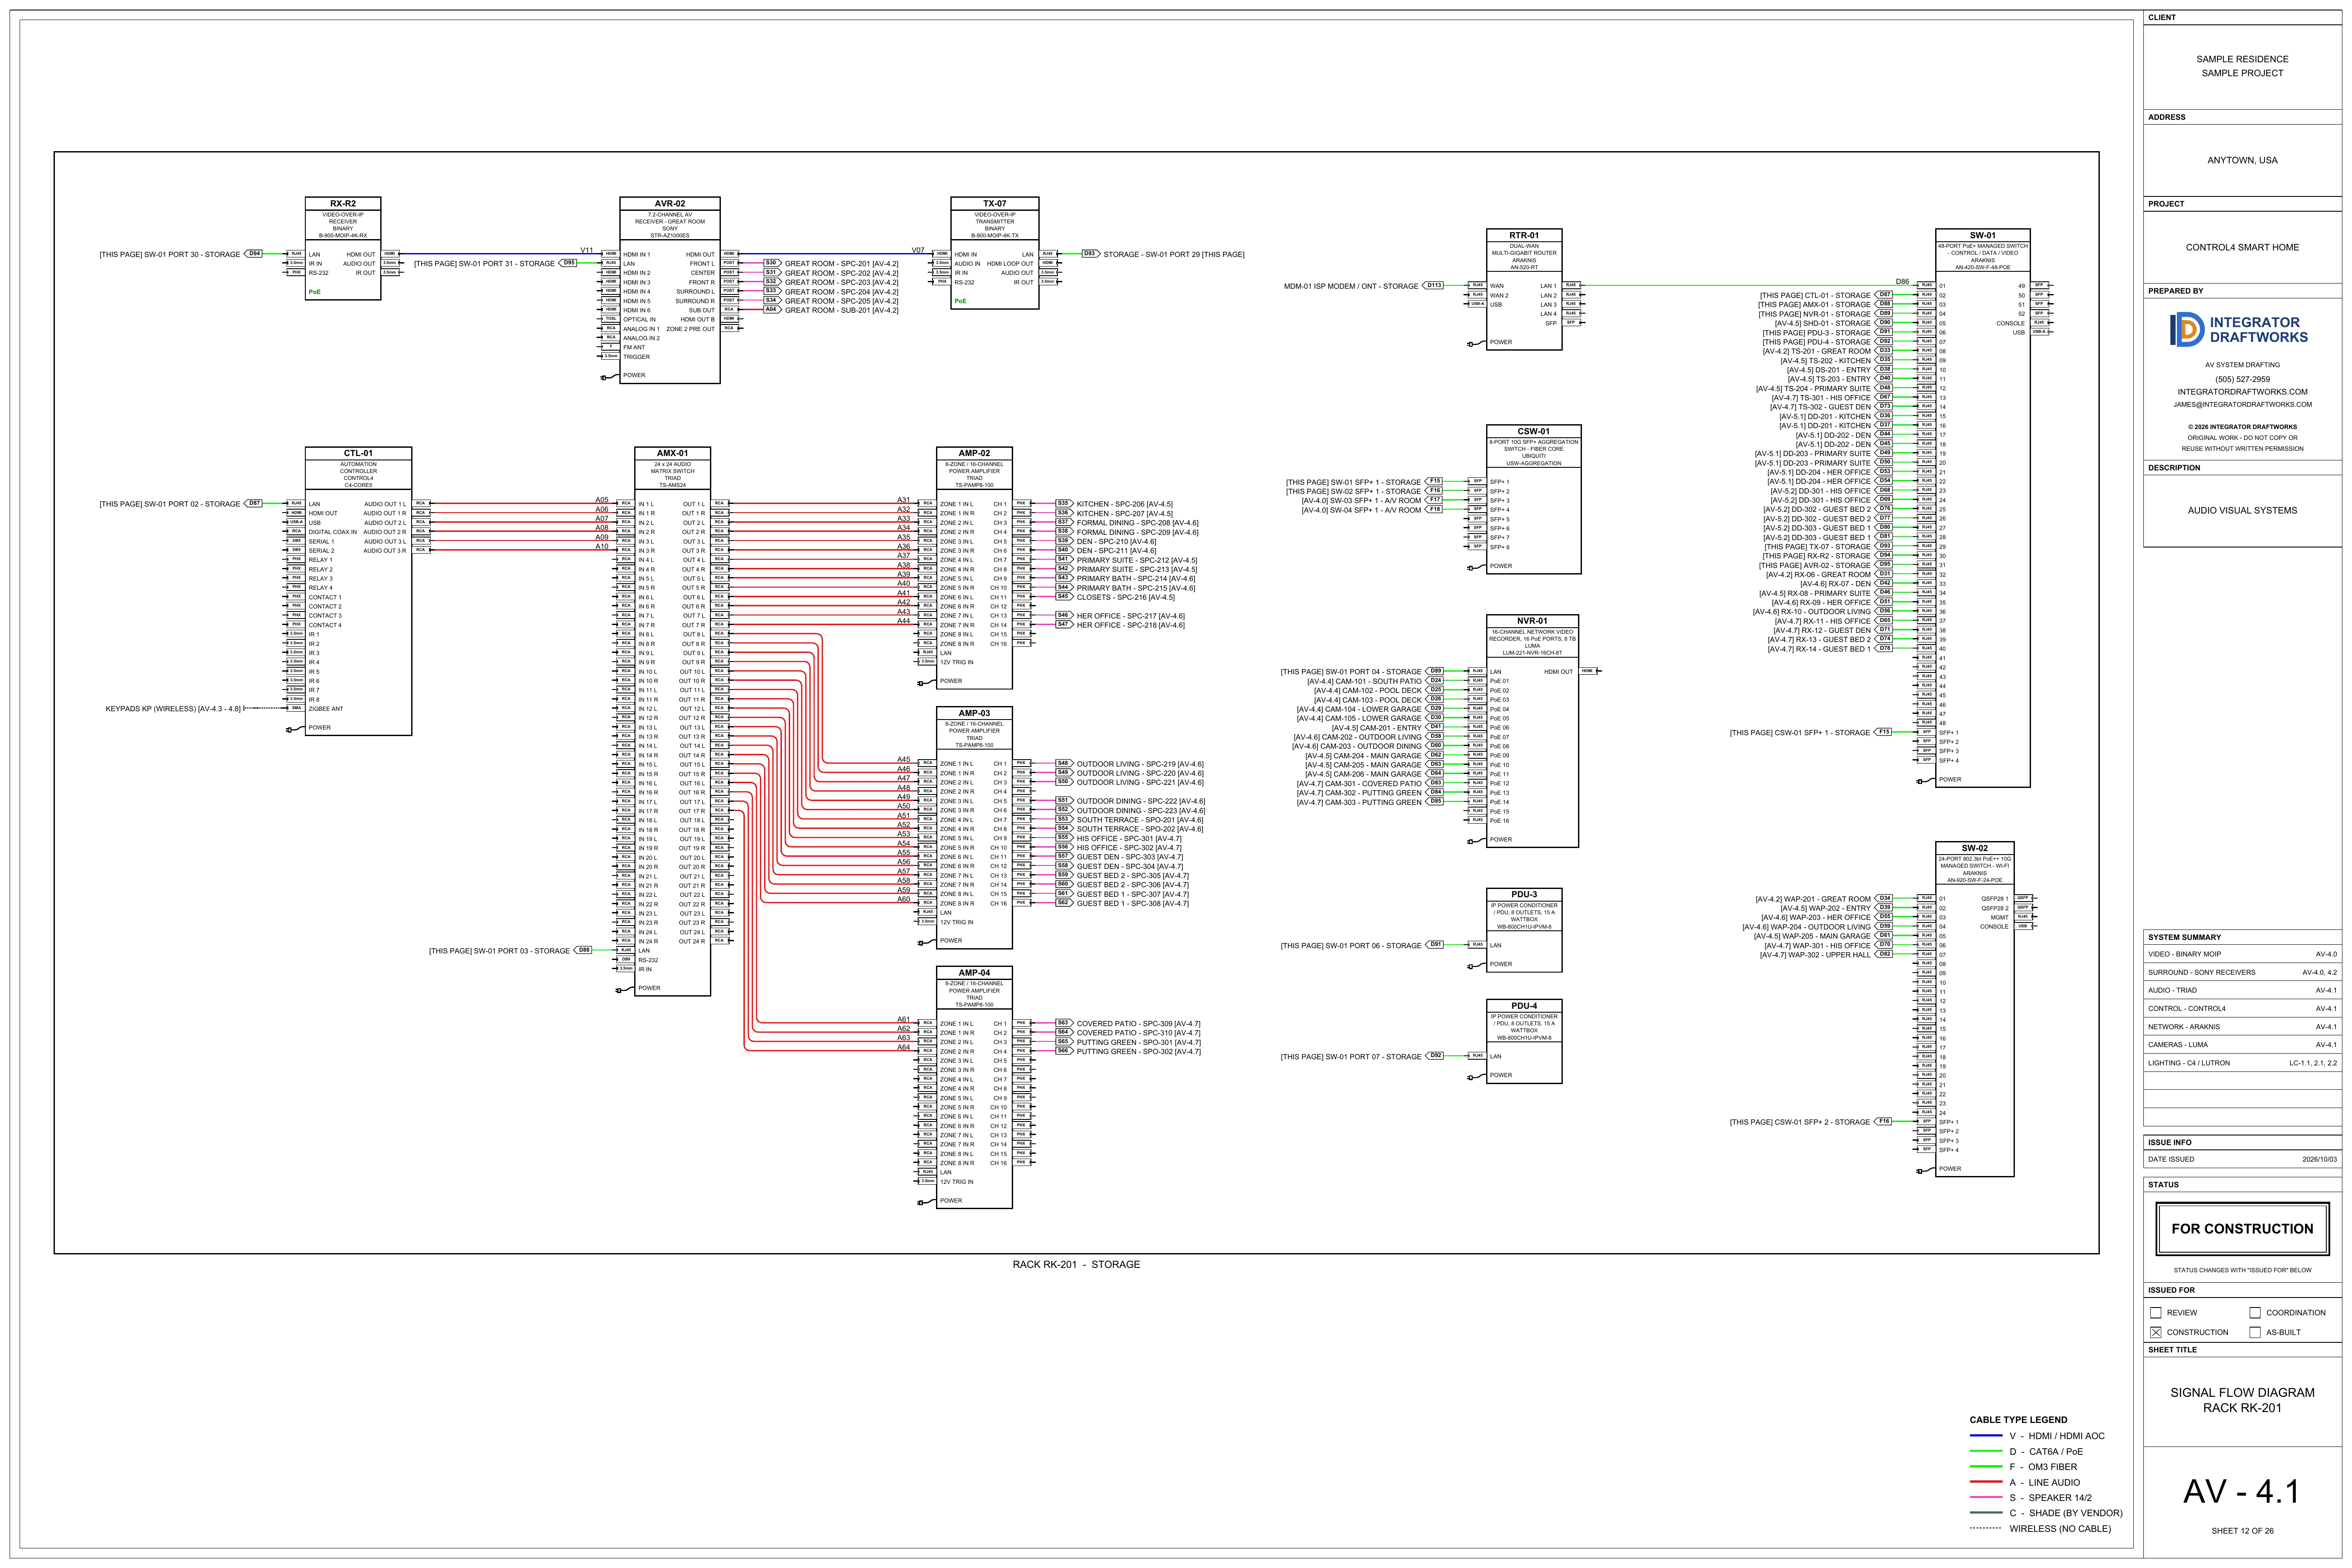Click the CAMERAS - LUMA summary row
The width and height of the screenshot is (2352, 1568).
(x=2242, y=1045)
